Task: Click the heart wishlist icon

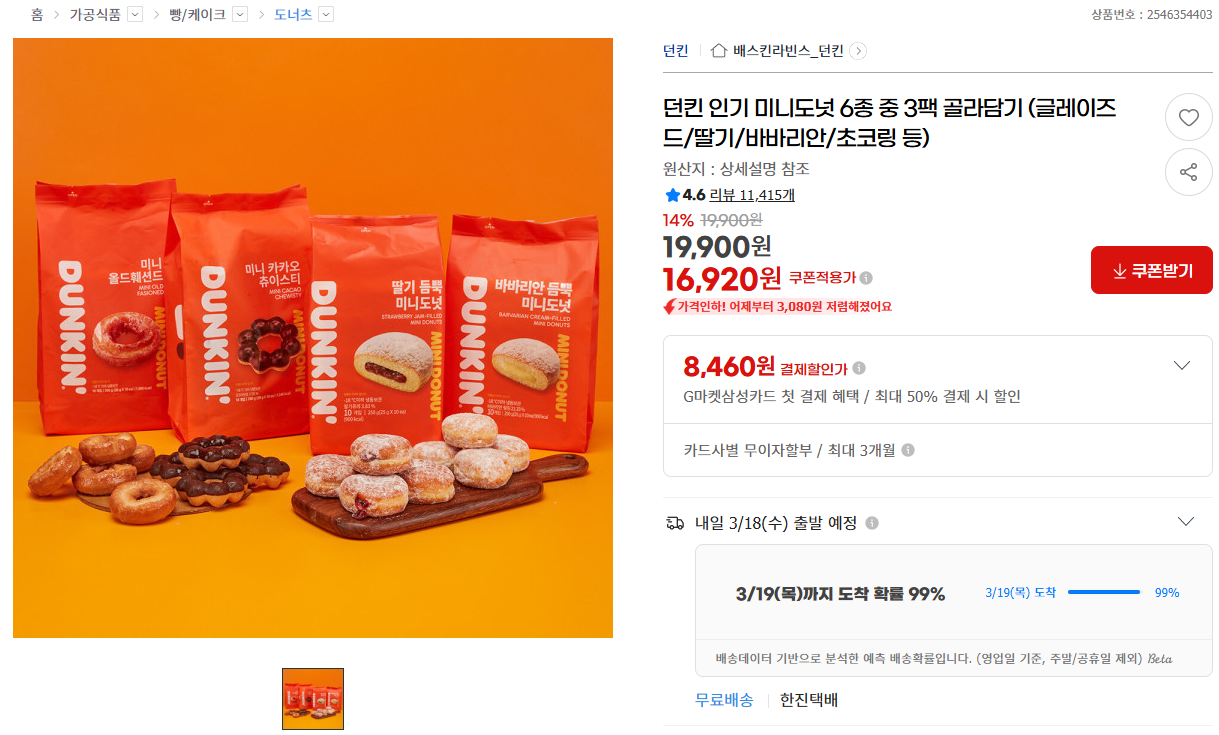Action: pos(1188,117)
